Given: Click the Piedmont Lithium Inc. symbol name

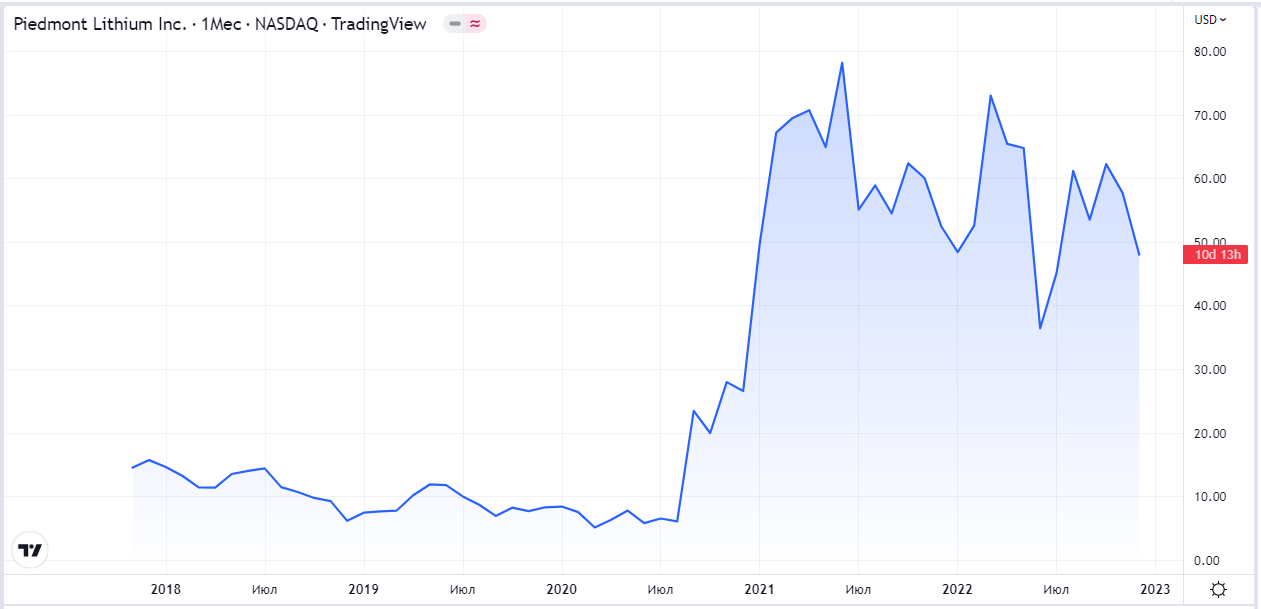Looking at the screenshot, I should click(x=99, y=24).
